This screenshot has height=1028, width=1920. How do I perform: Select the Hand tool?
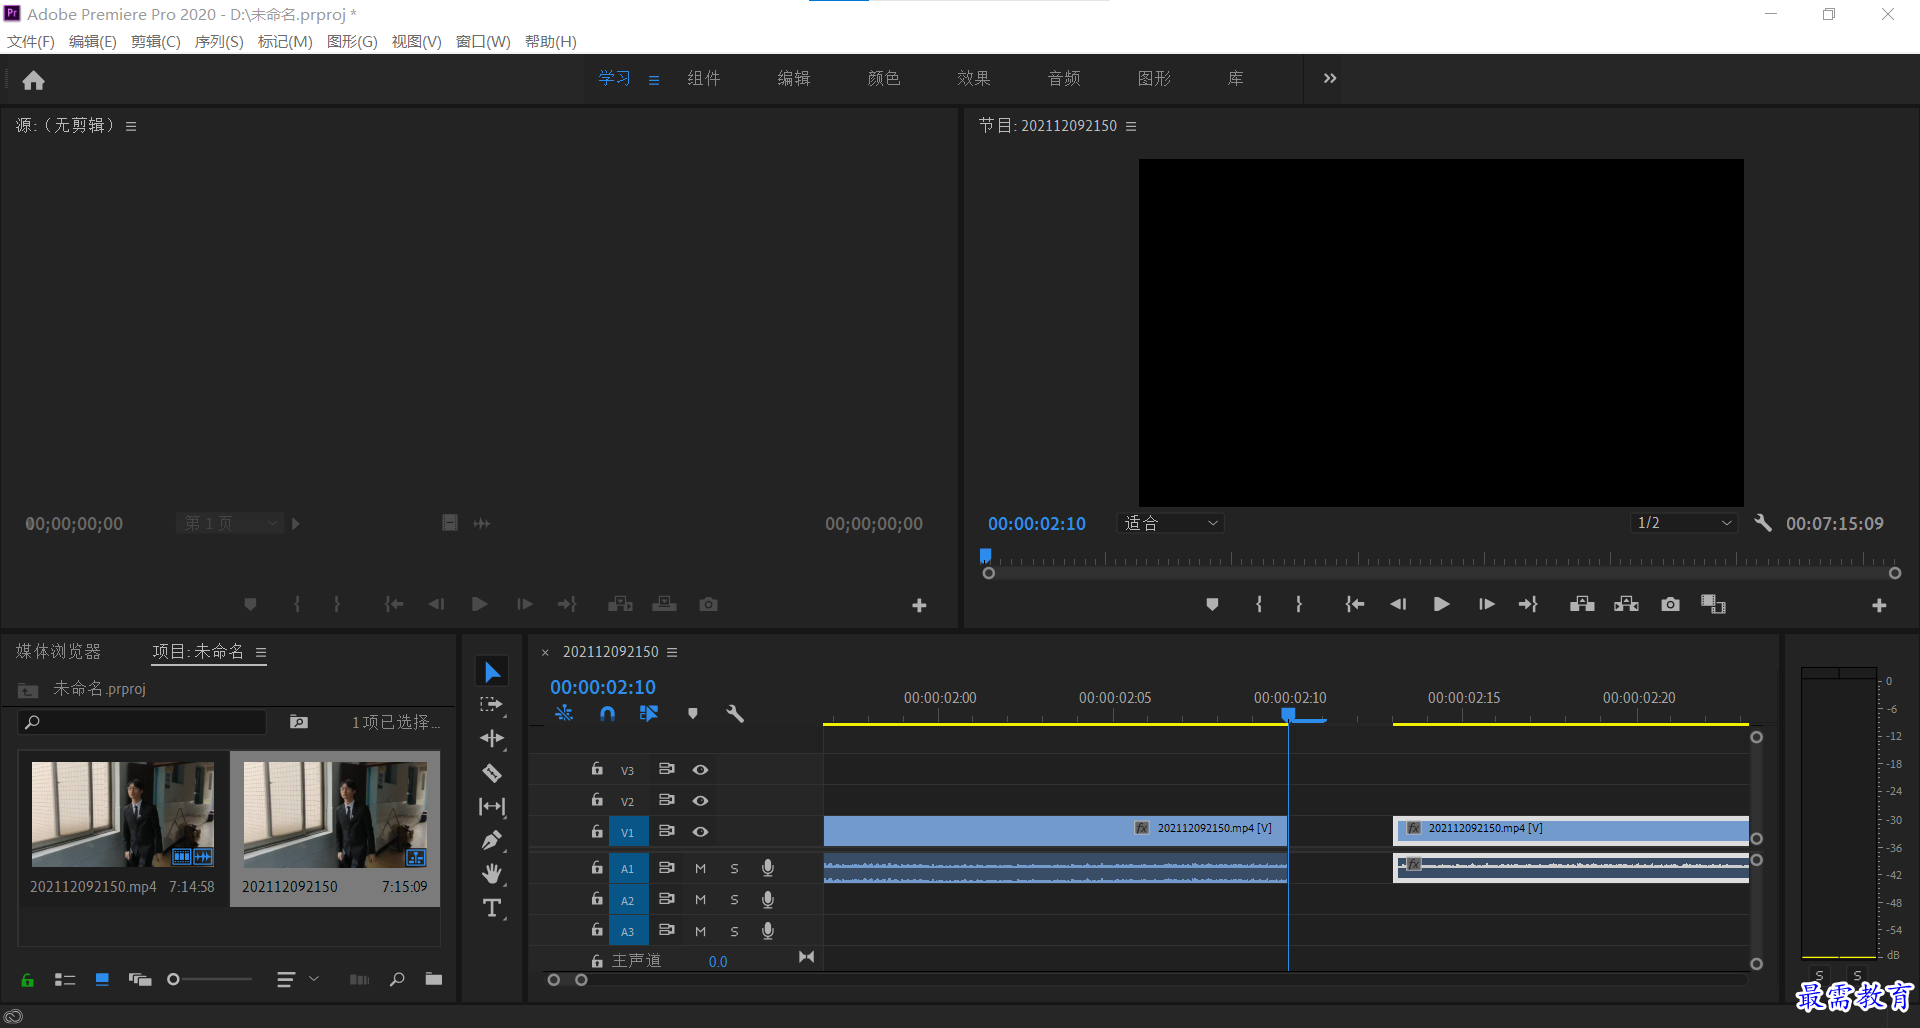[x=492, y=874]
